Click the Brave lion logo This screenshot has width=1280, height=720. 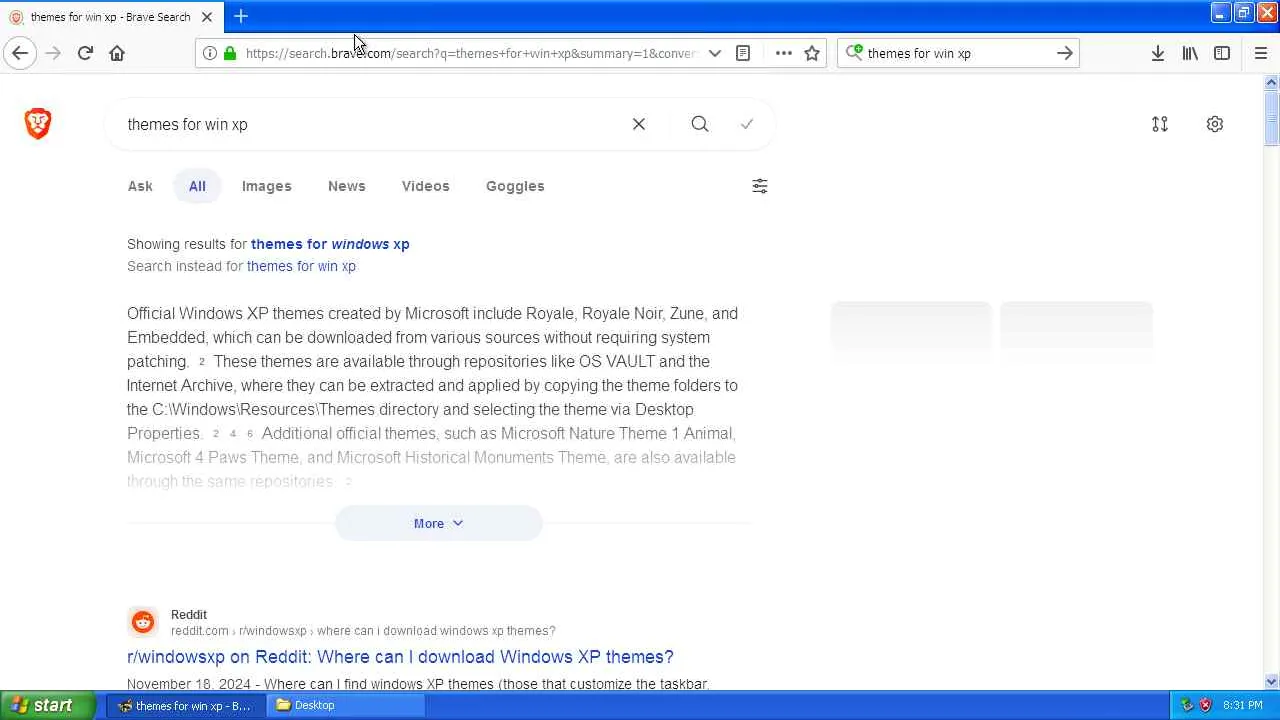(x=38, y=123)
